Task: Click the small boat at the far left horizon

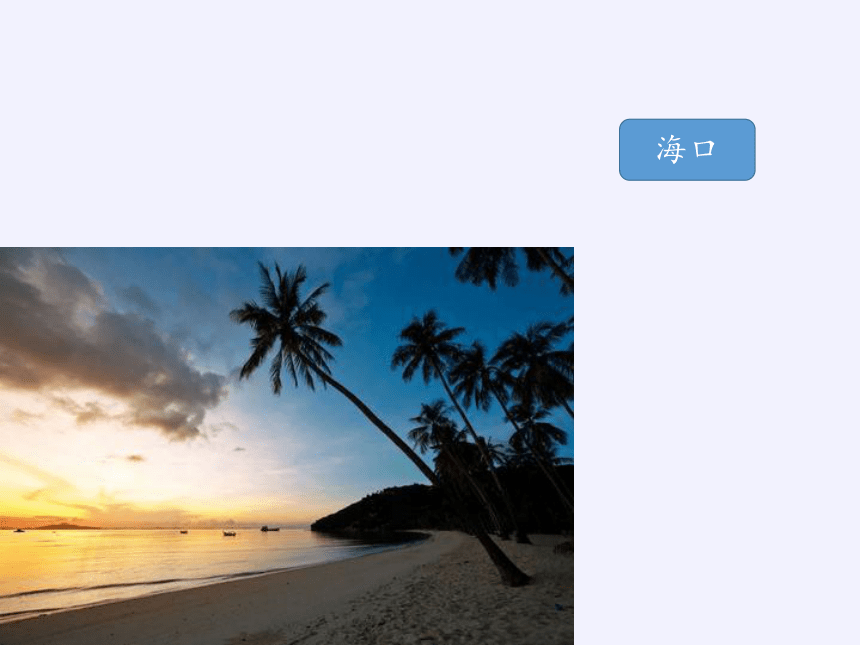Action: [19, 530]
